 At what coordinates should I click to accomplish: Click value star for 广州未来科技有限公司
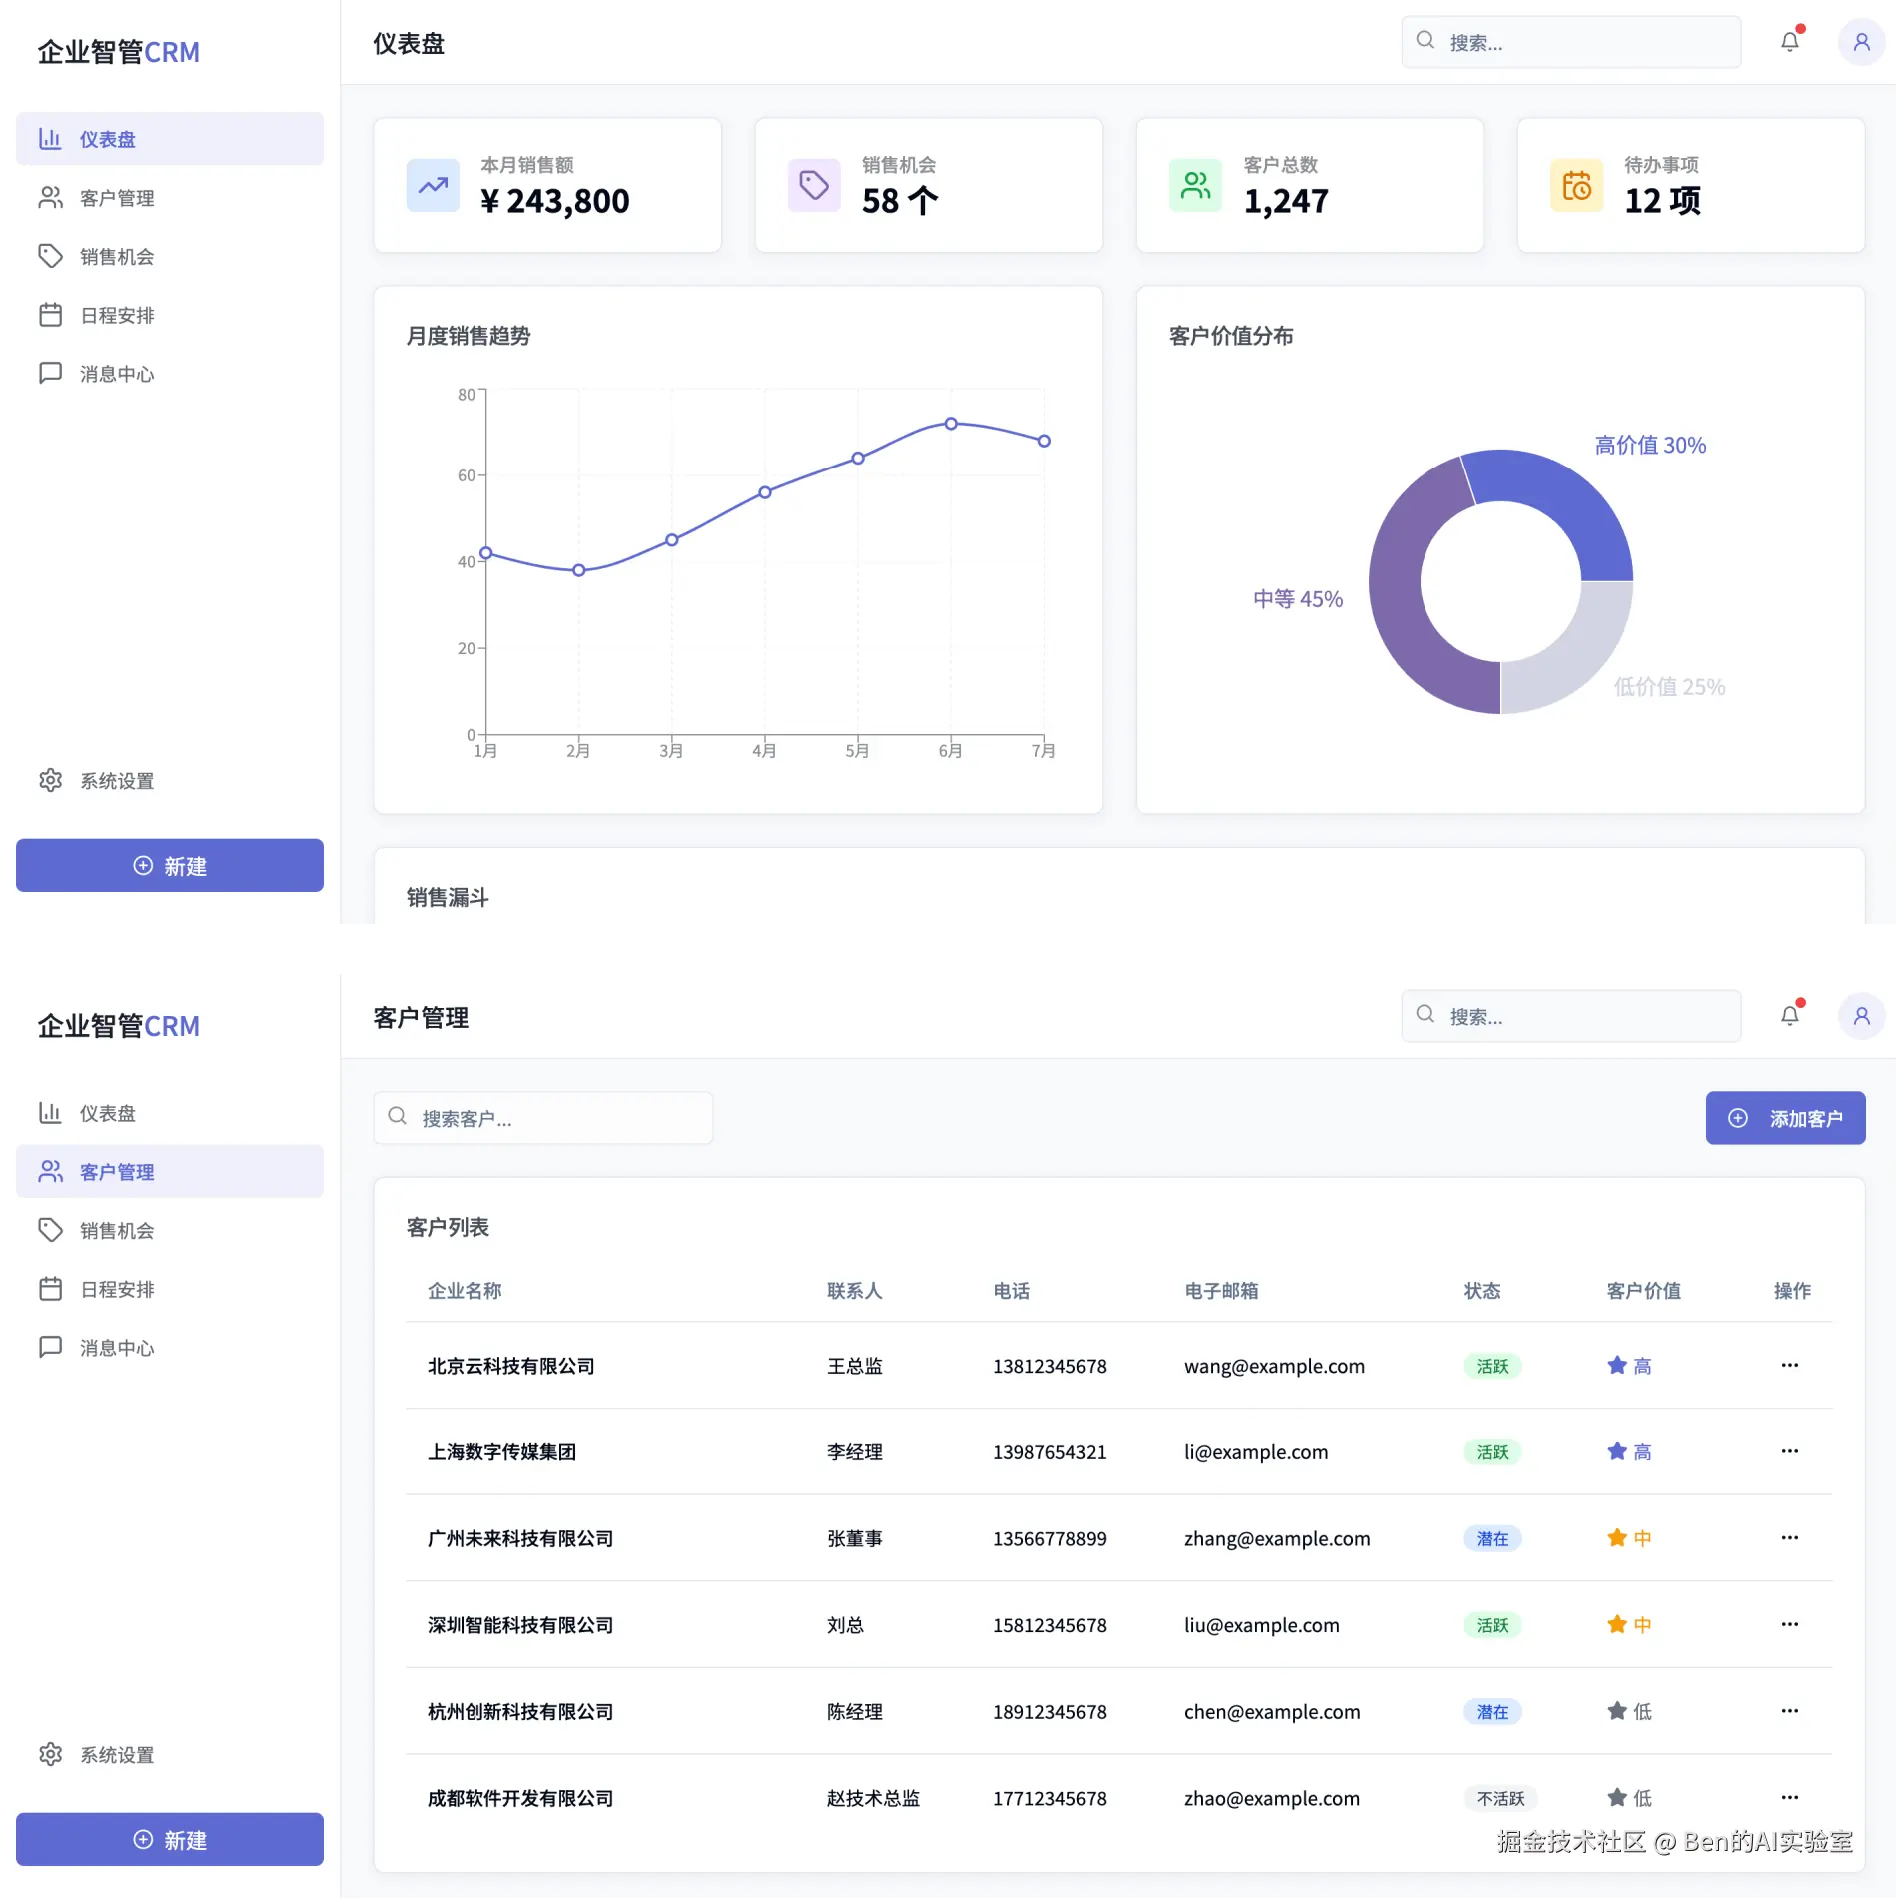[1616, 1538]
